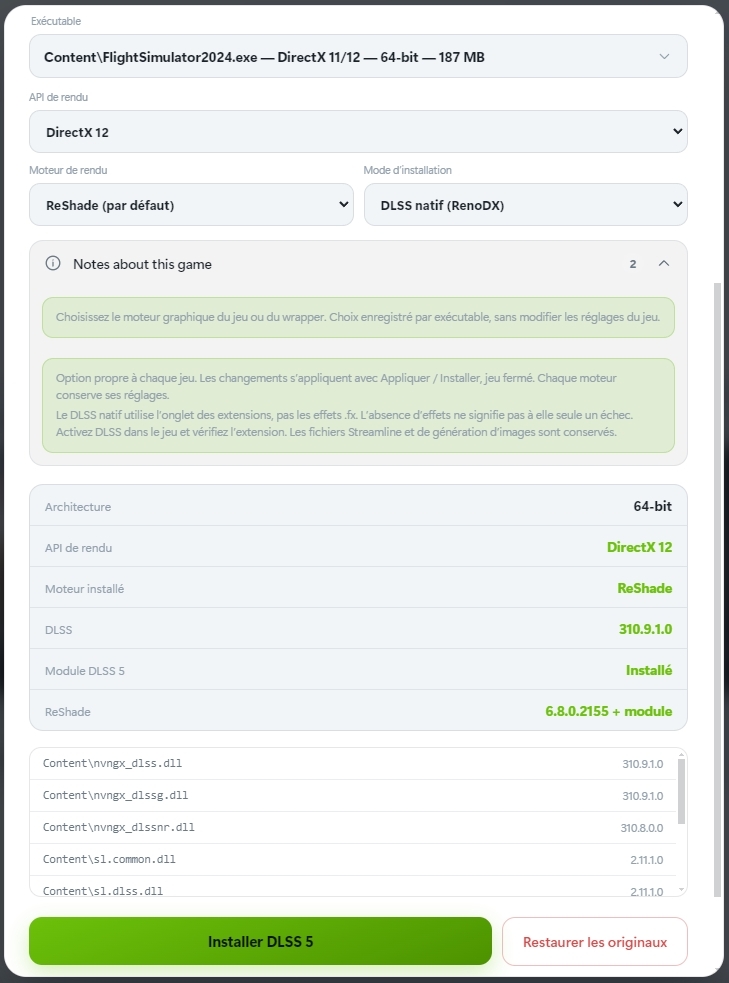
Task: Click the Mode d'installation label
Action: tap(407, 170)
